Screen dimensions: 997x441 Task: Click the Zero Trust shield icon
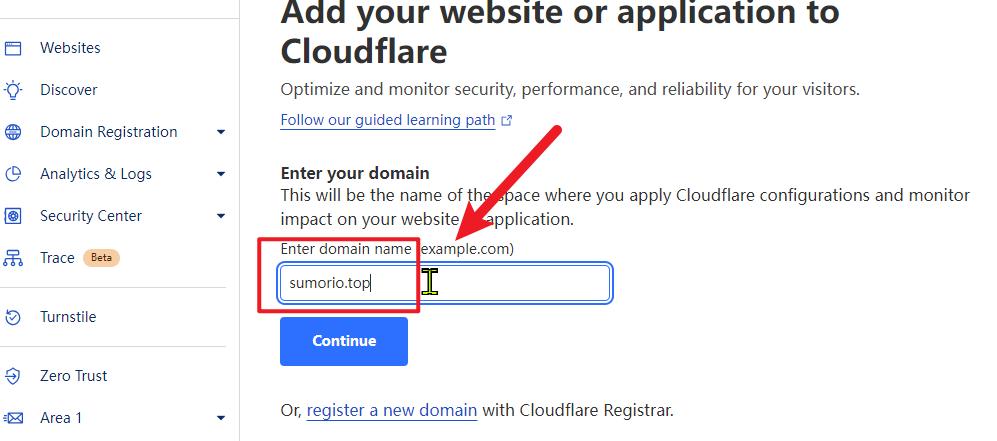13,376
